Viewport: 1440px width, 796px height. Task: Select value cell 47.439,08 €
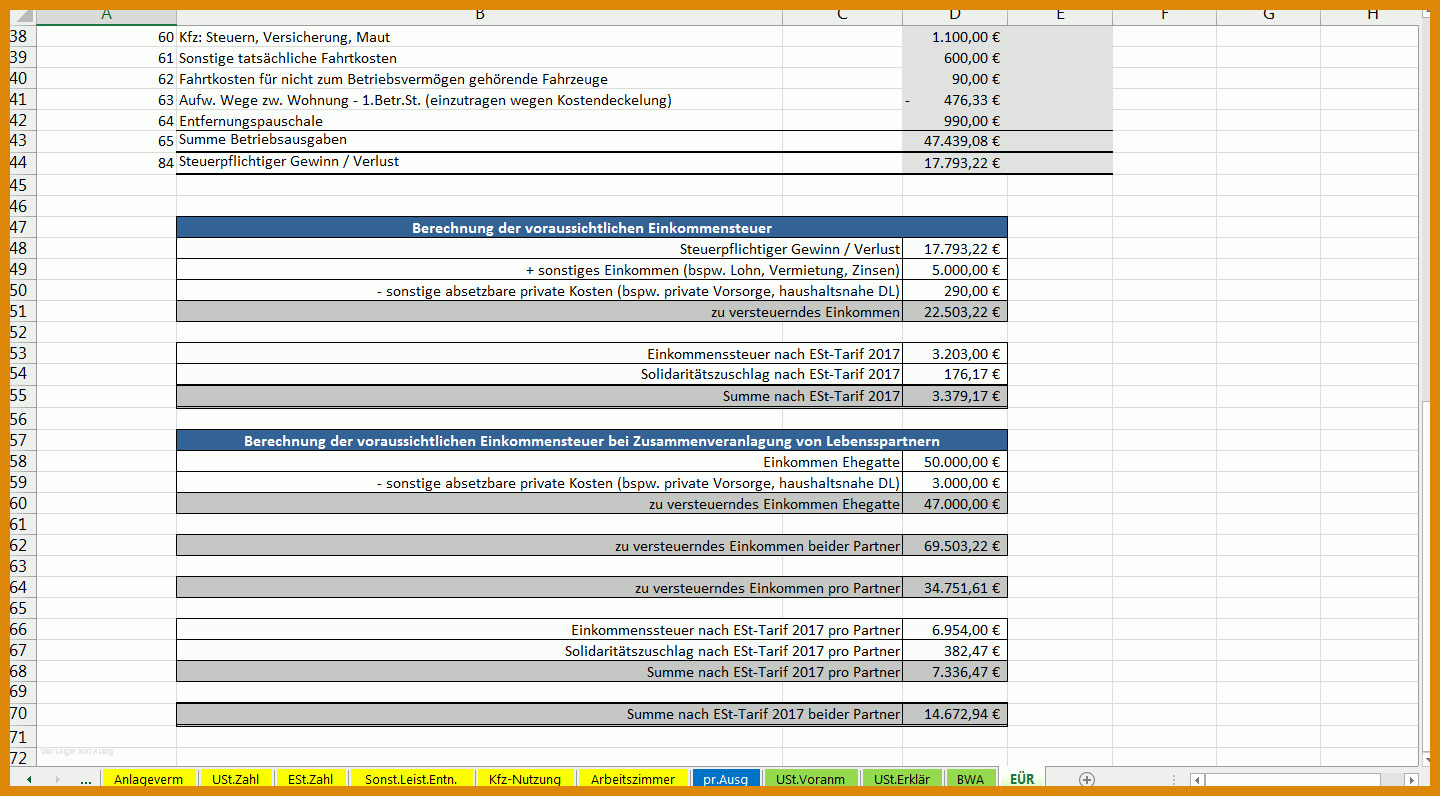coord(955,141)
